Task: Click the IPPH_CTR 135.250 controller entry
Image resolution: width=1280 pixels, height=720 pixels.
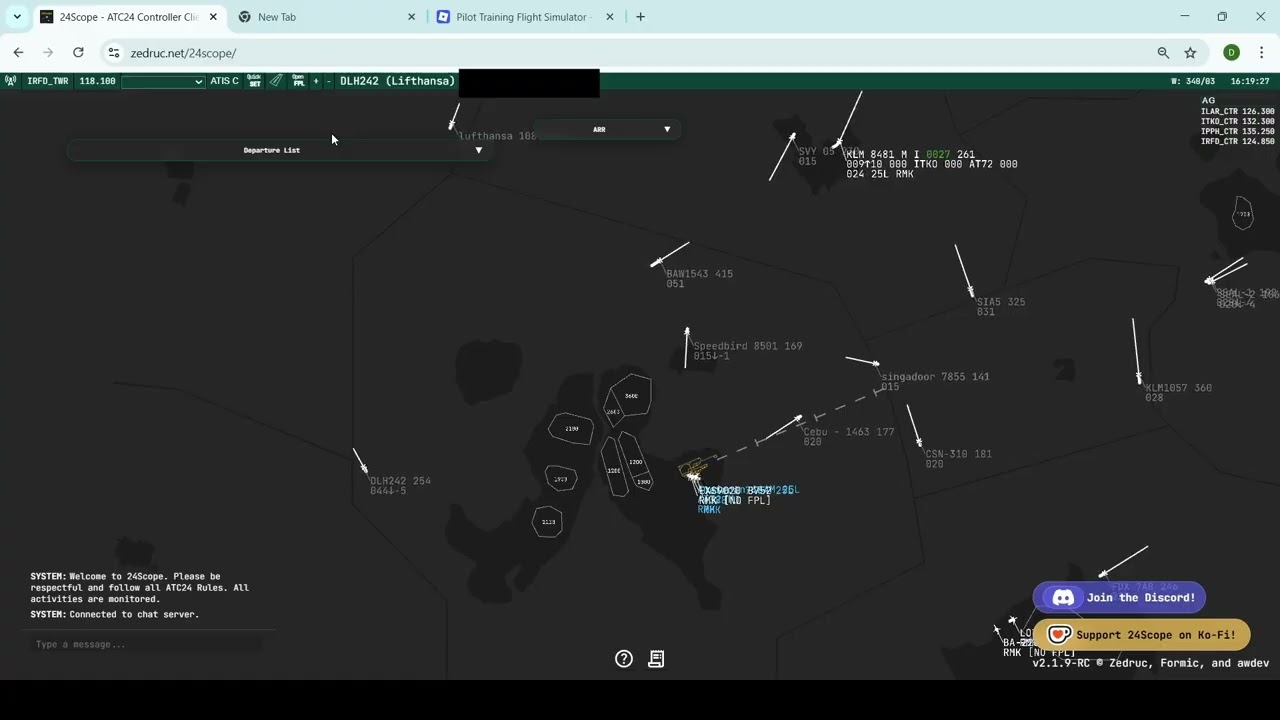Action: [x=1237, y=132]
